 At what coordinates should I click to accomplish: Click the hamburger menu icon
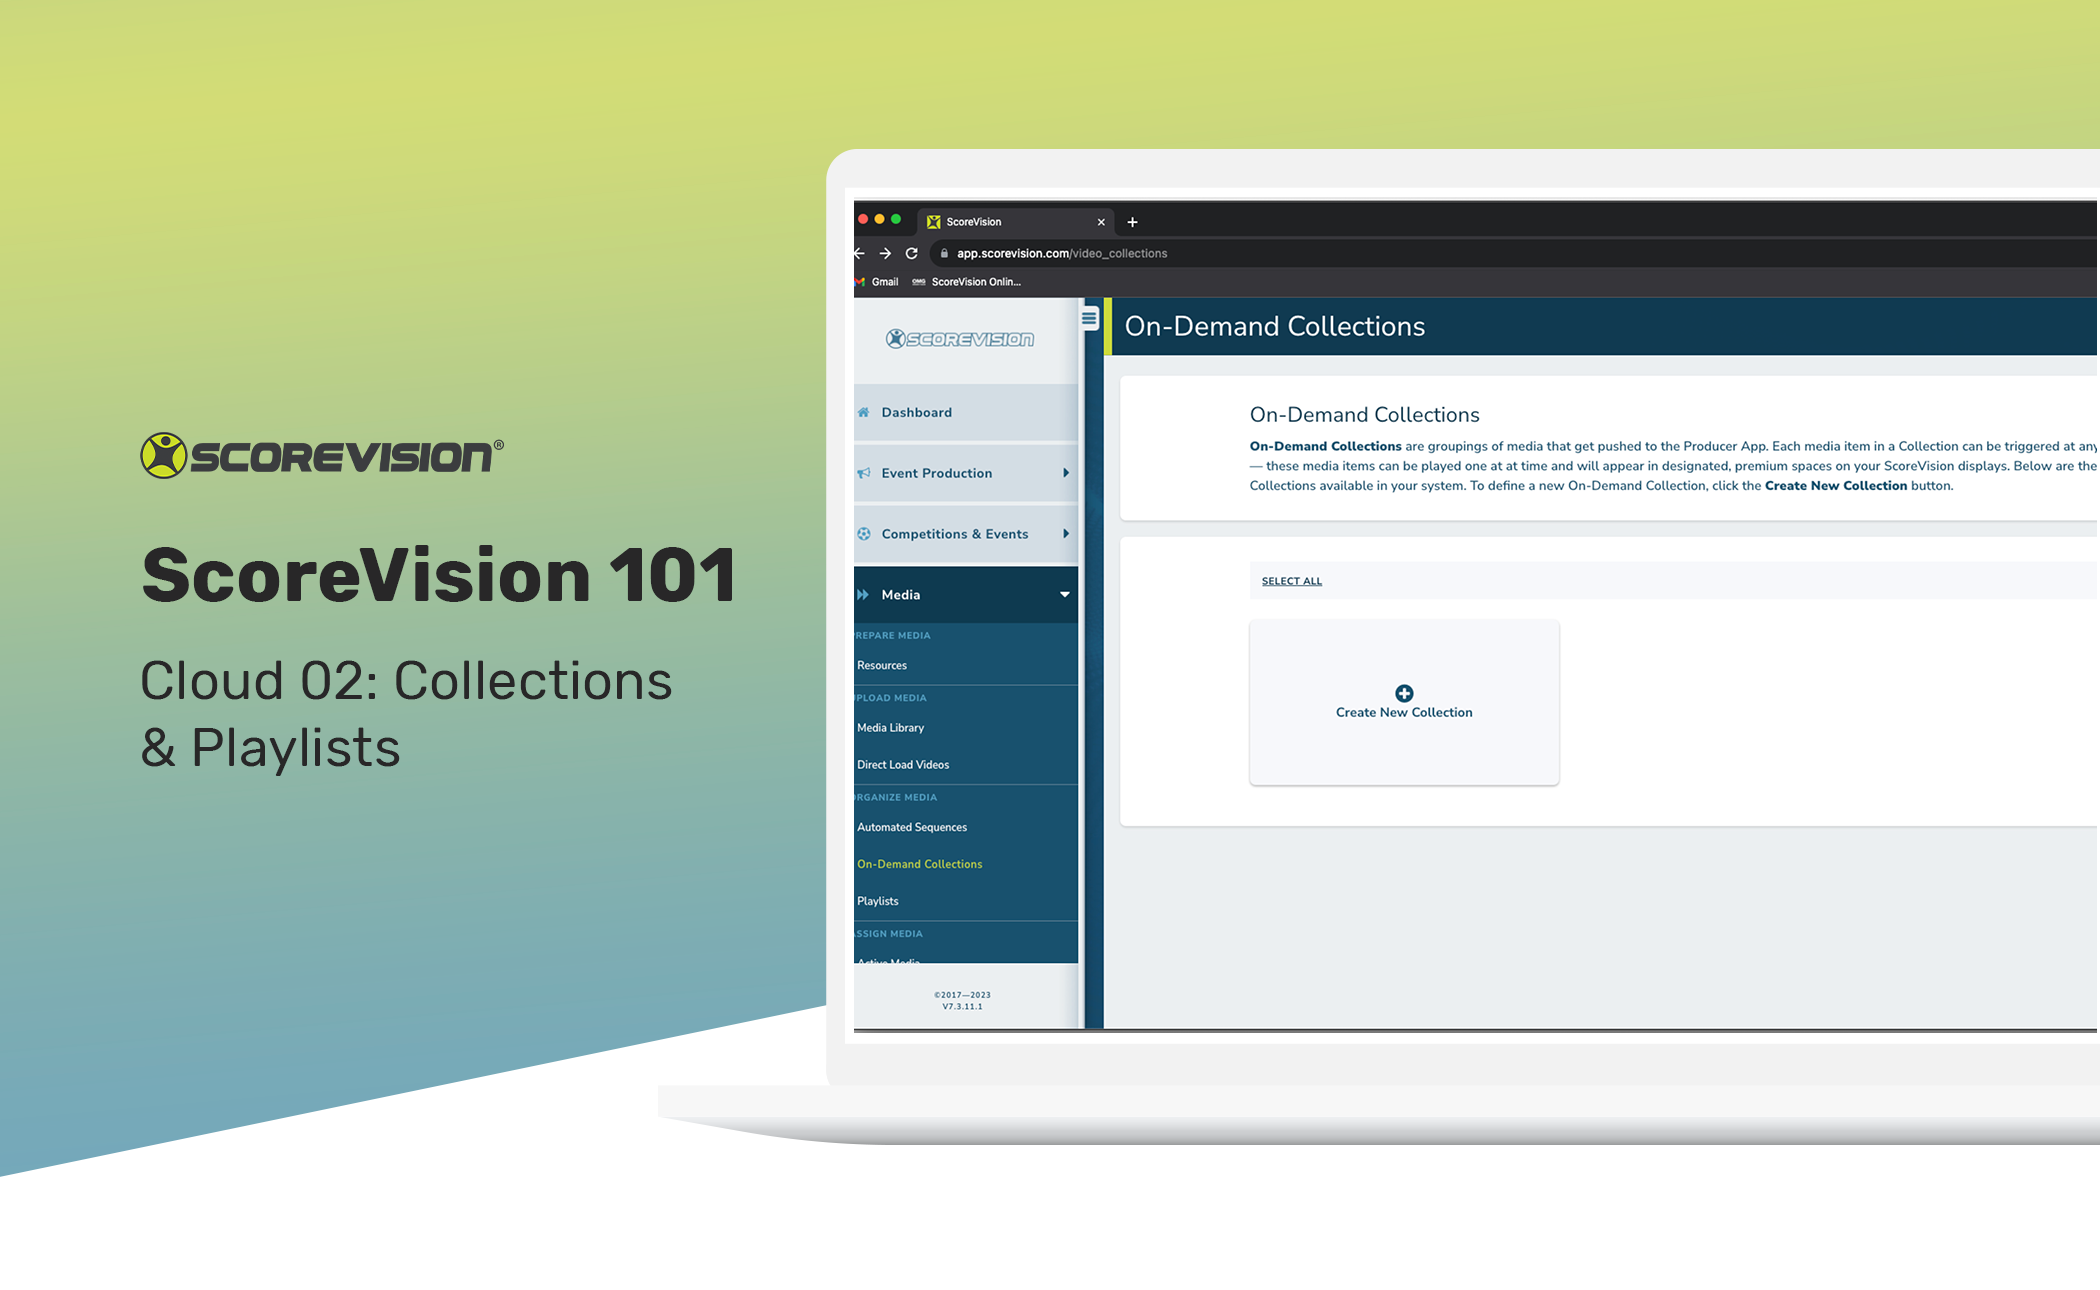point(1089,322)
